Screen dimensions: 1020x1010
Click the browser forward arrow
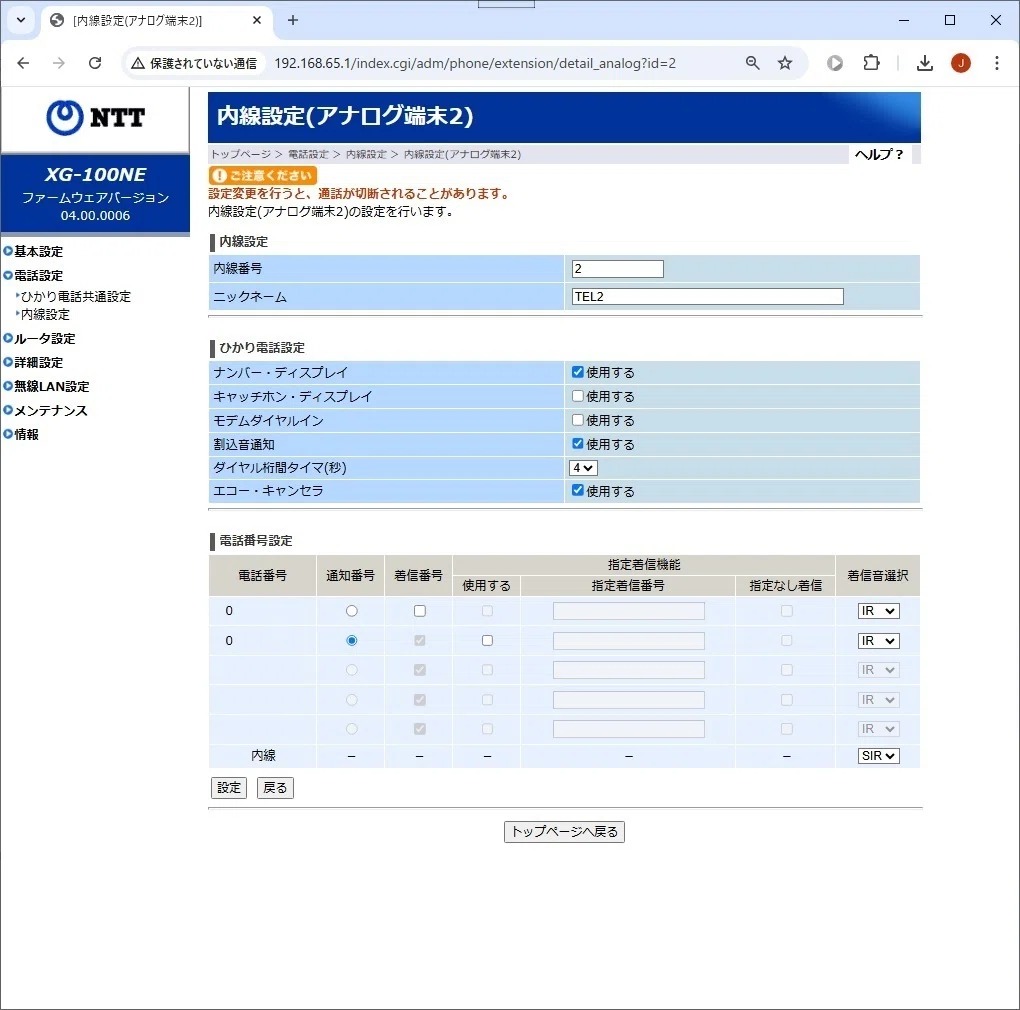pos(59,63)
